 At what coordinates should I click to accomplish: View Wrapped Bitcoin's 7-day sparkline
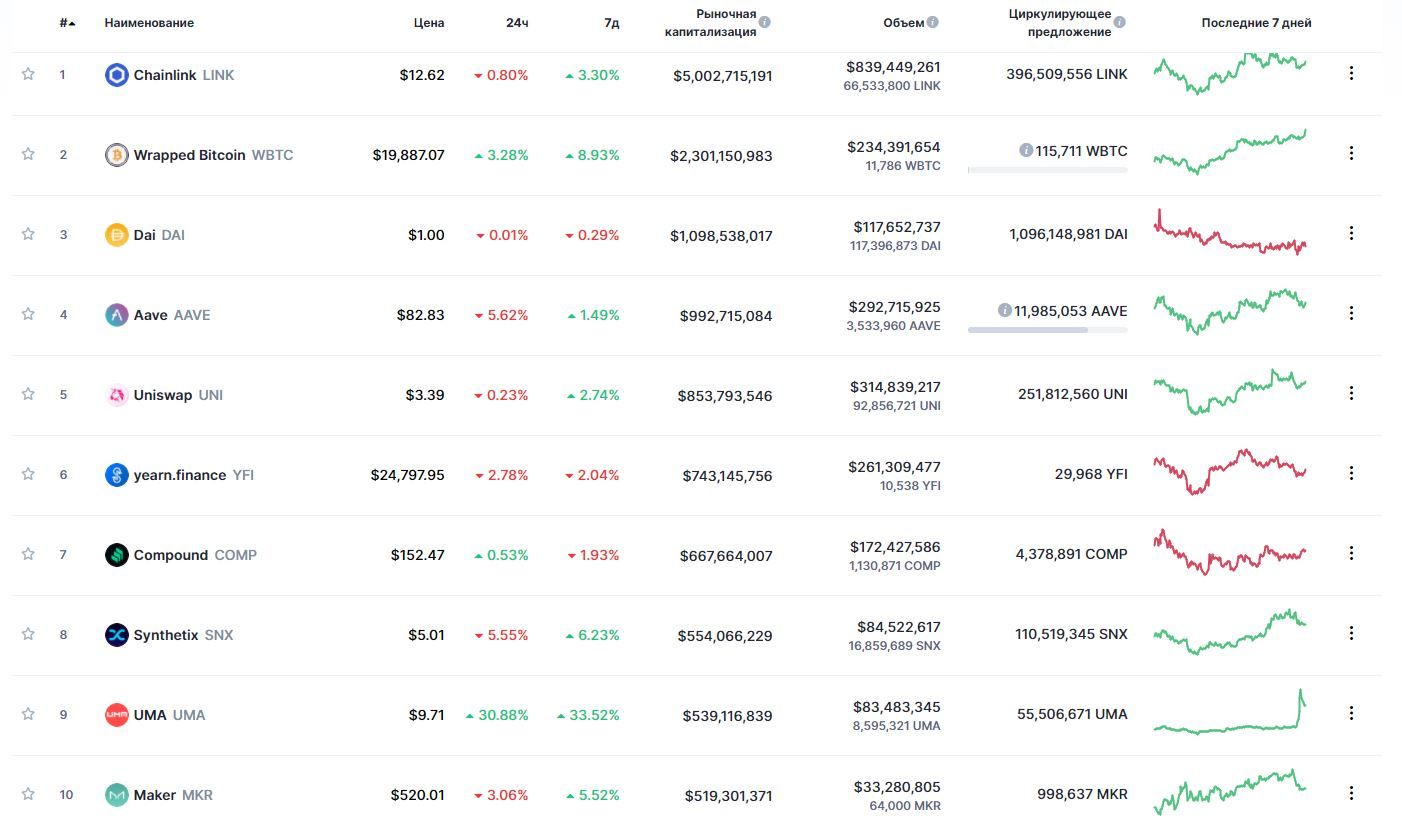click(1230, 152)
